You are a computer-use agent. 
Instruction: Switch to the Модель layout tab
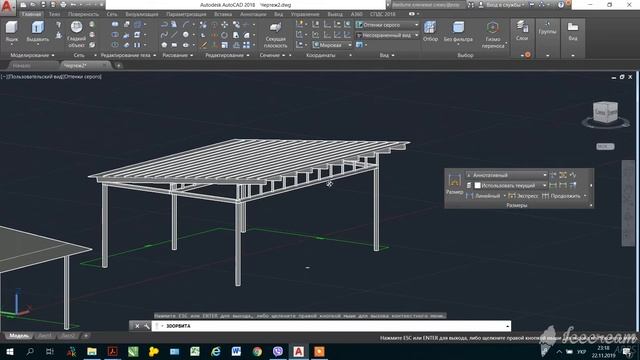point(19,336)
